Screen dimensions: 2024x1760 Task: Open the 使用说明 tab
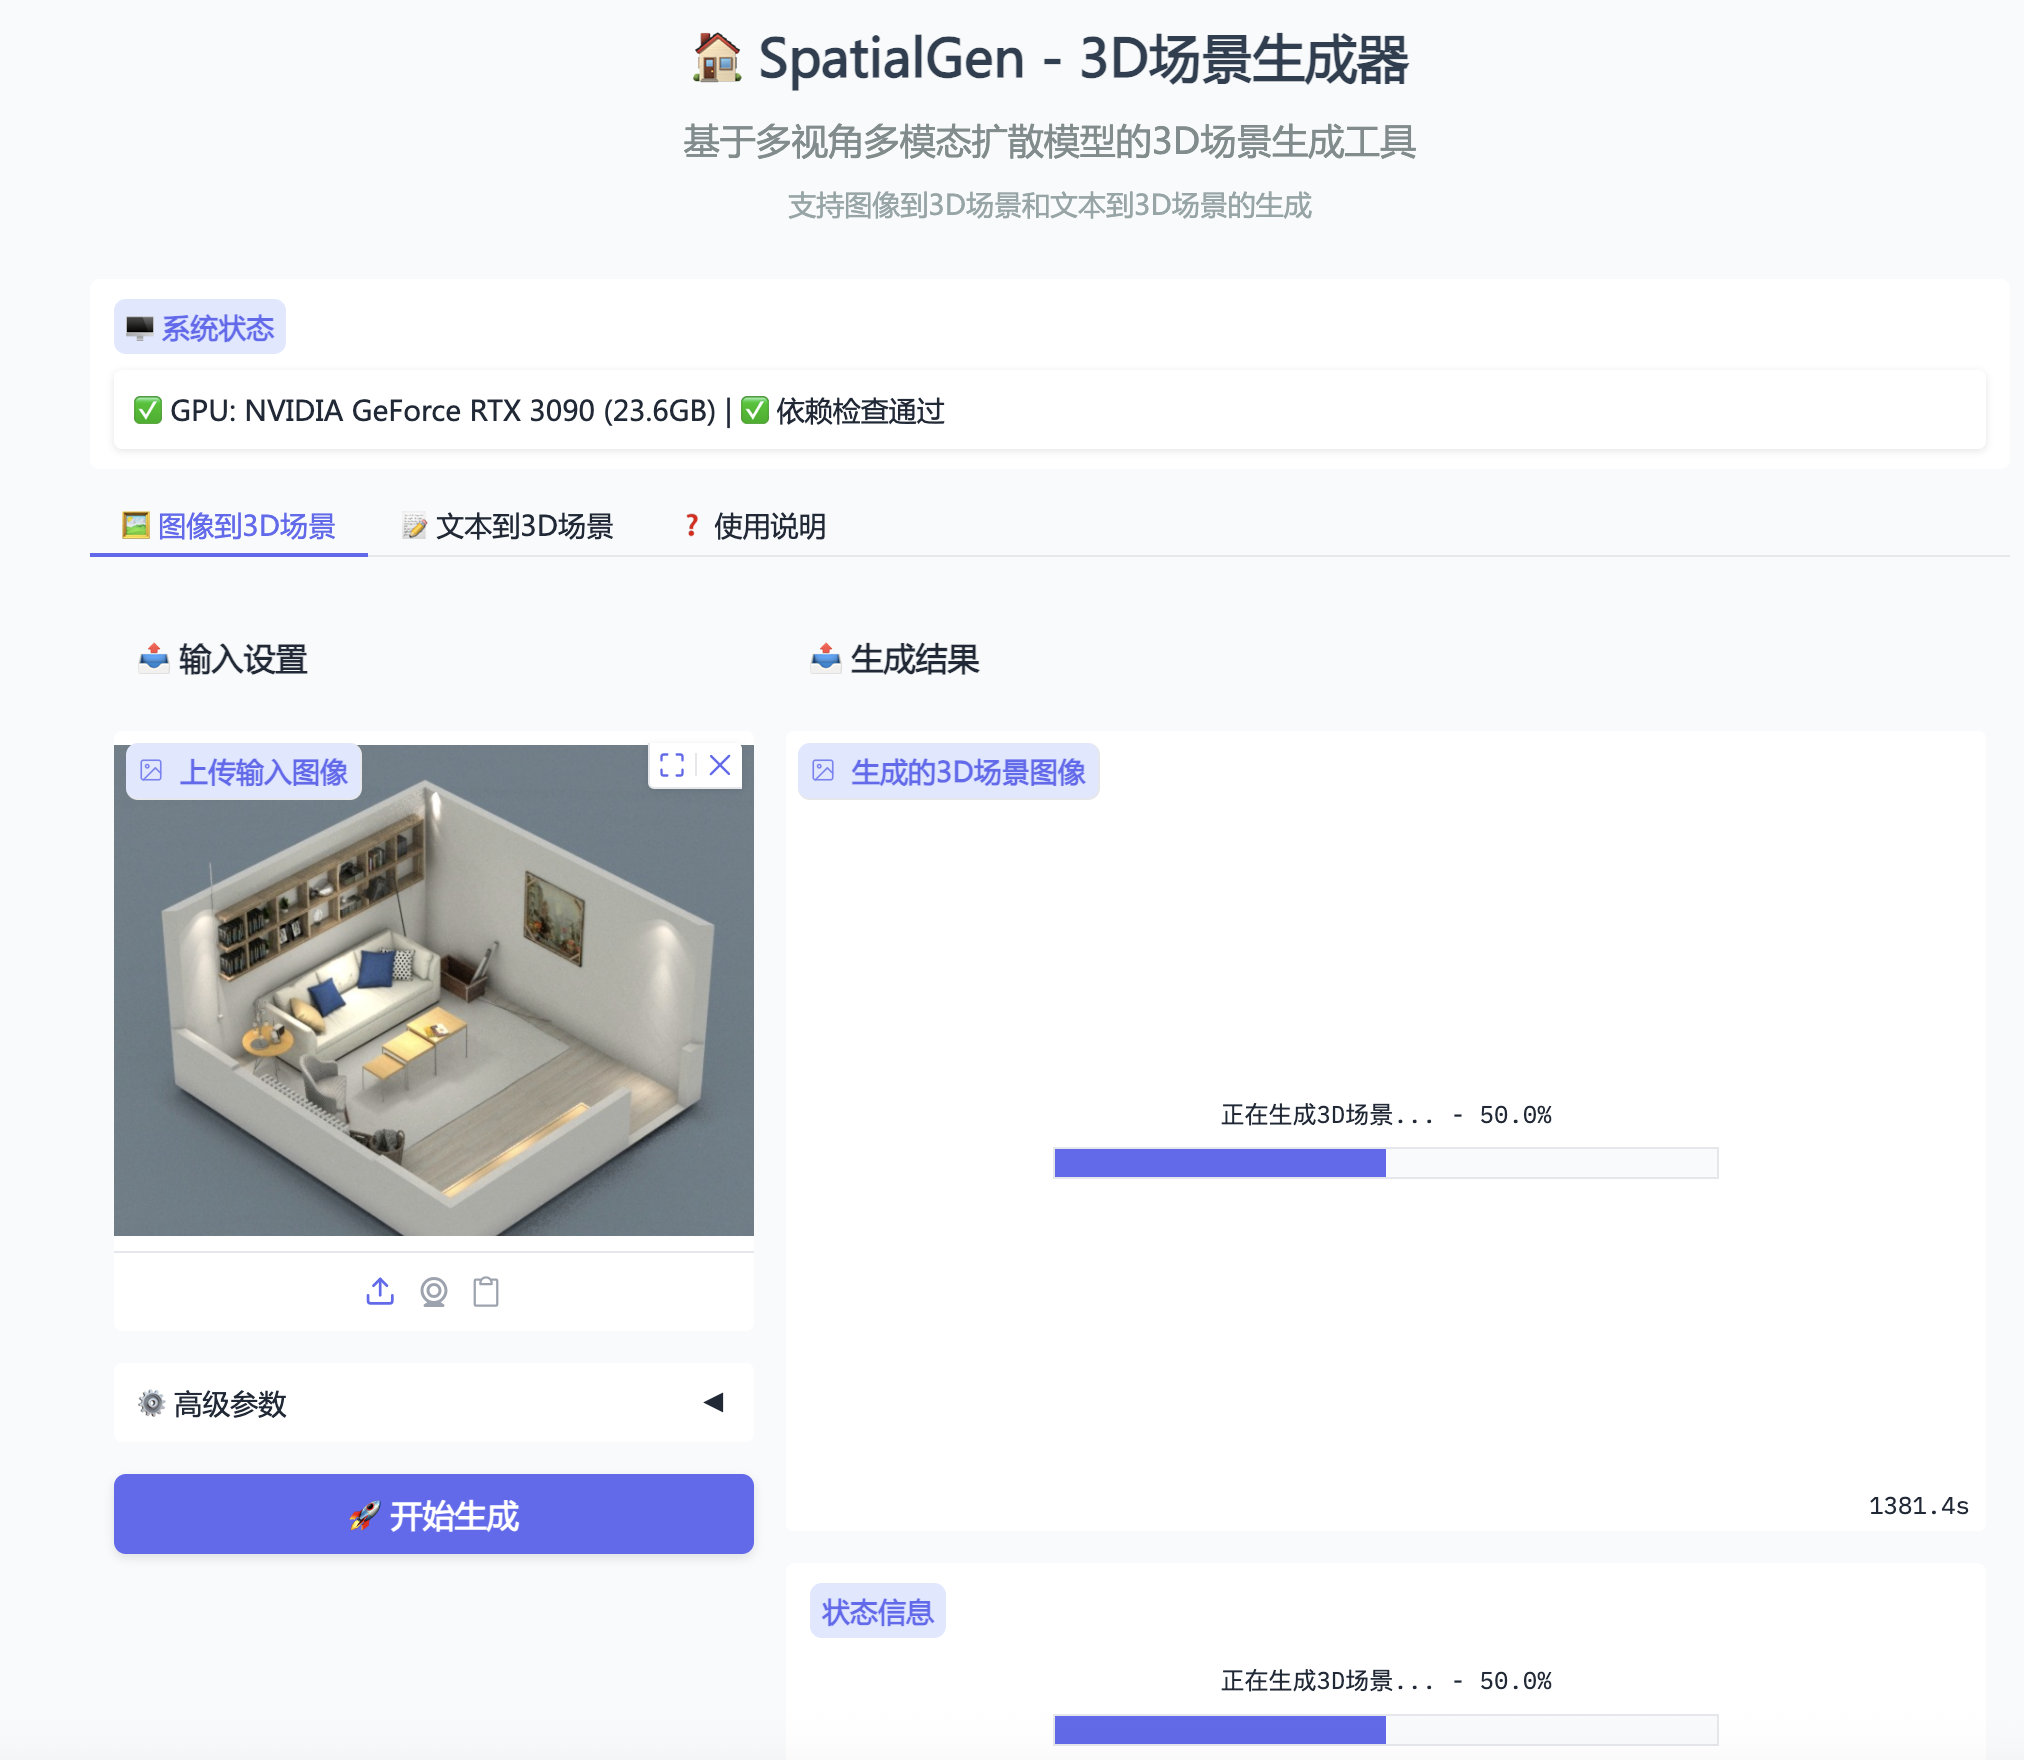coord(755,526)
